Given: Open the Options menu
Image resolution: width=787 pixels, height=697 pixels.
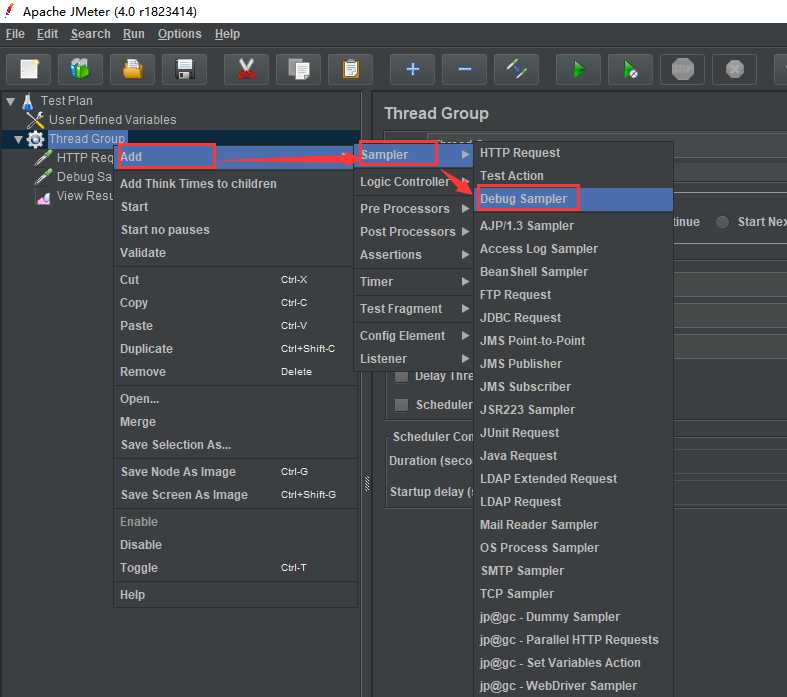Looking at the screenshot, I should [180, 34].
